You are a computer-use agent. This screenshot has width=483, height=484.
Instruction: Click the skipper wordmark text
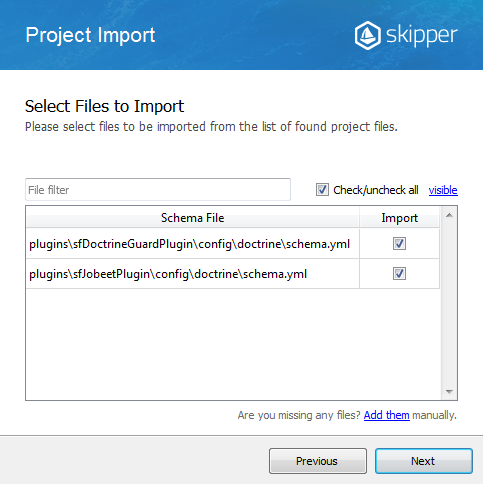422,35
